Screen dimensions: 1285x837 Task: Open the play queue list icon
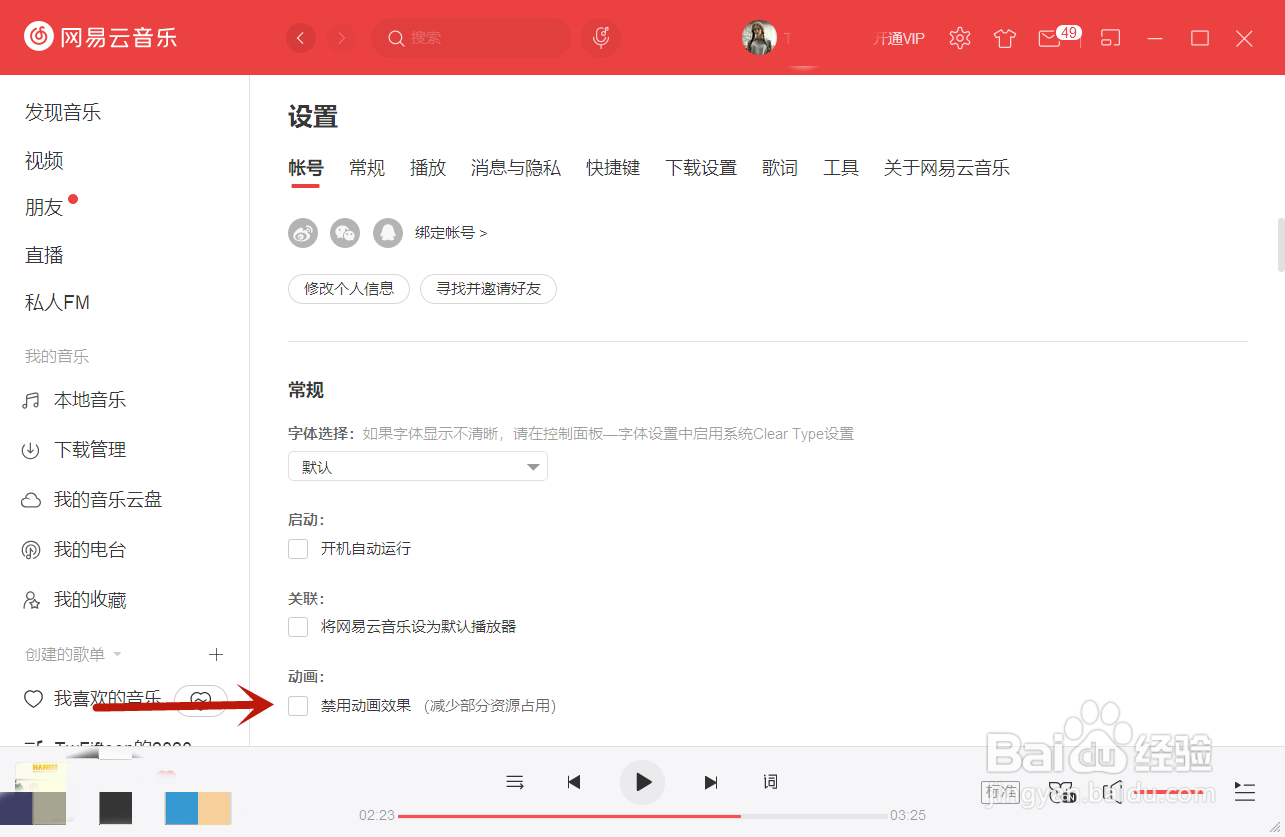(1244, 791)
